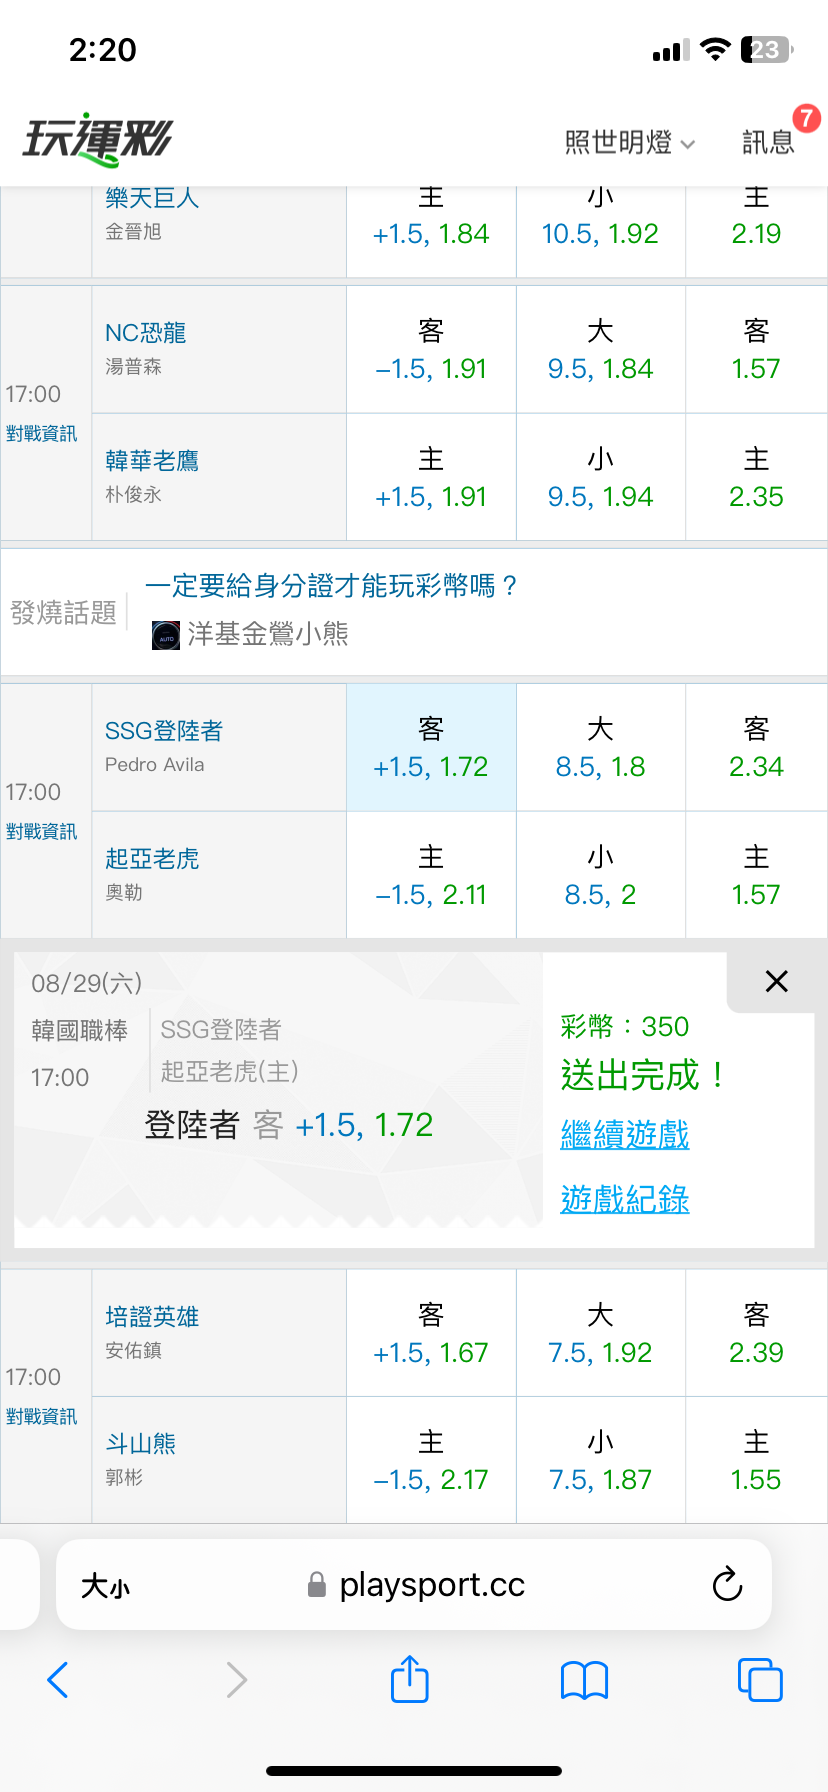Tap the Safari back arrow
Viewport: 828px width, 1792px height.
point(58,1680)
